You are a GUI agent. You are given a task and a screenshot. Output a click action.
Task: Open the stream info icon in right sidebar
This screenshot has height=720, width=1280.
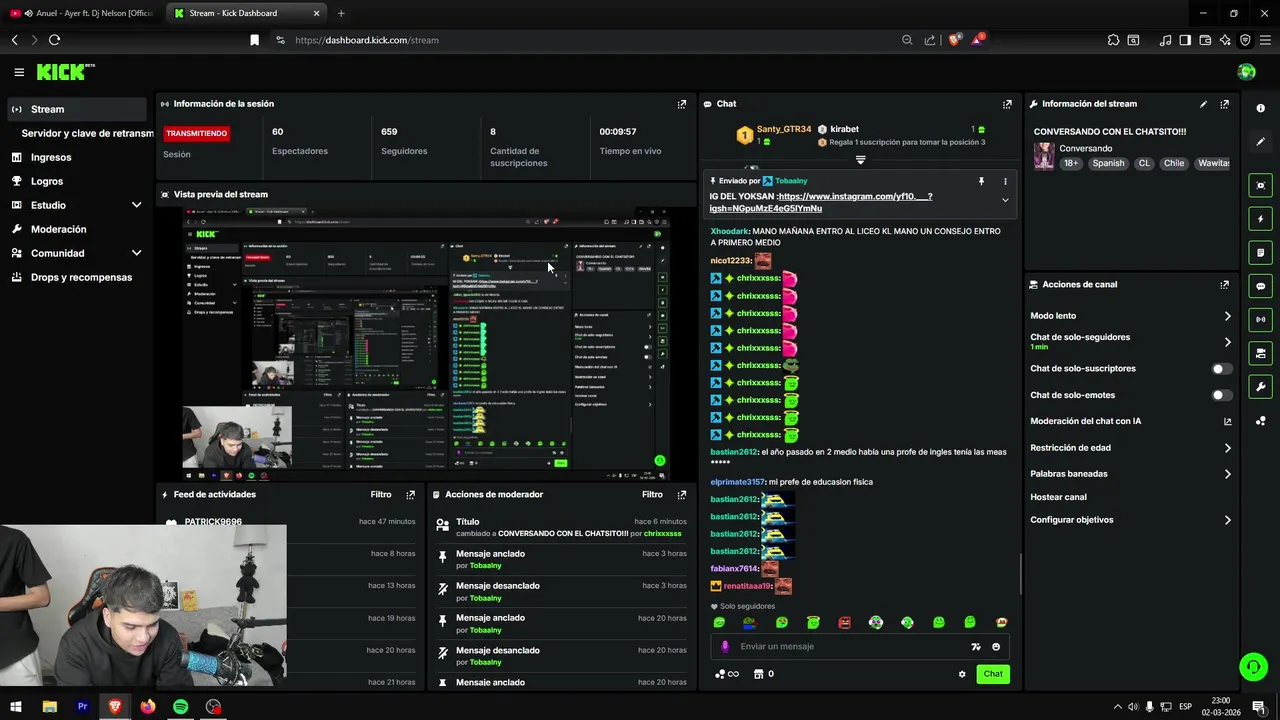(1260, 108)
